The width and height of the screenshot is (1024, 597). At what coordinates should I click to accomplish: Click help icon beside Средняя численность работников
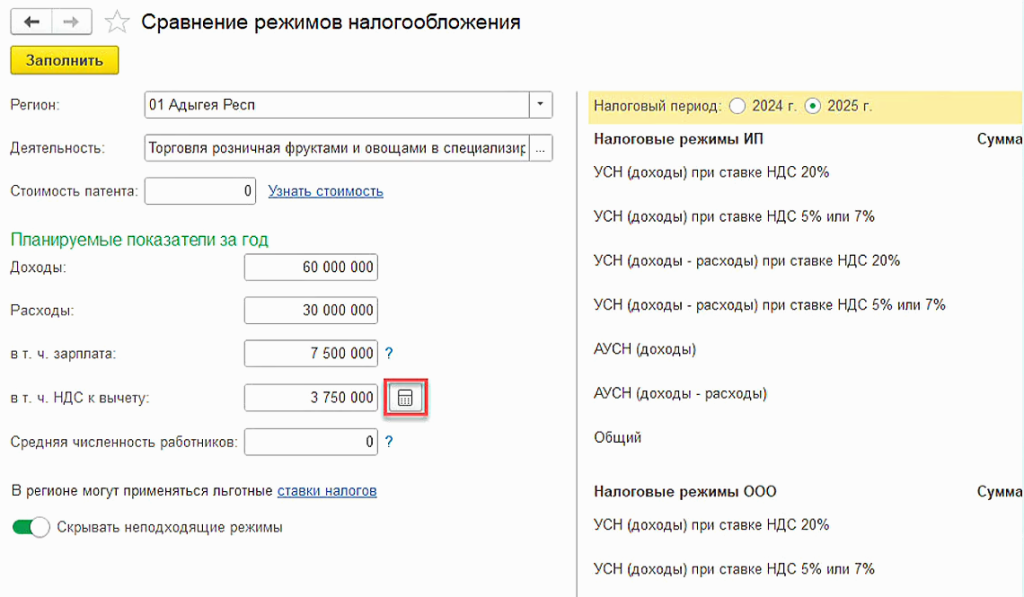point(389,441)
